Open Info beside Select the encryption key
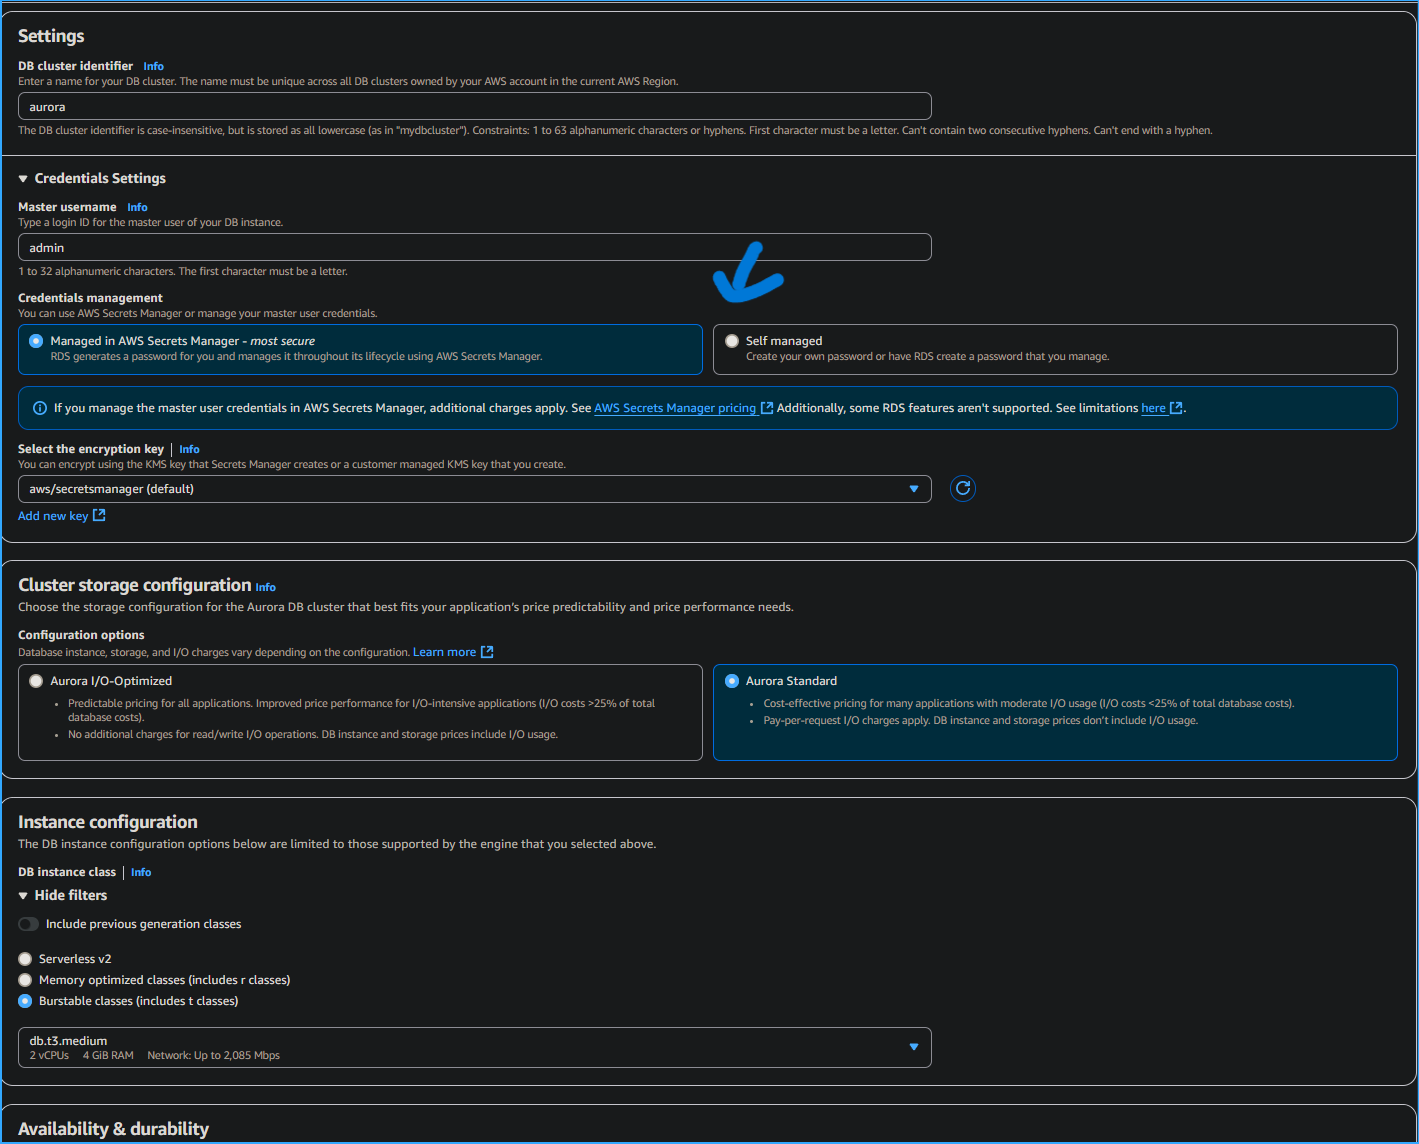 (189, 449)
